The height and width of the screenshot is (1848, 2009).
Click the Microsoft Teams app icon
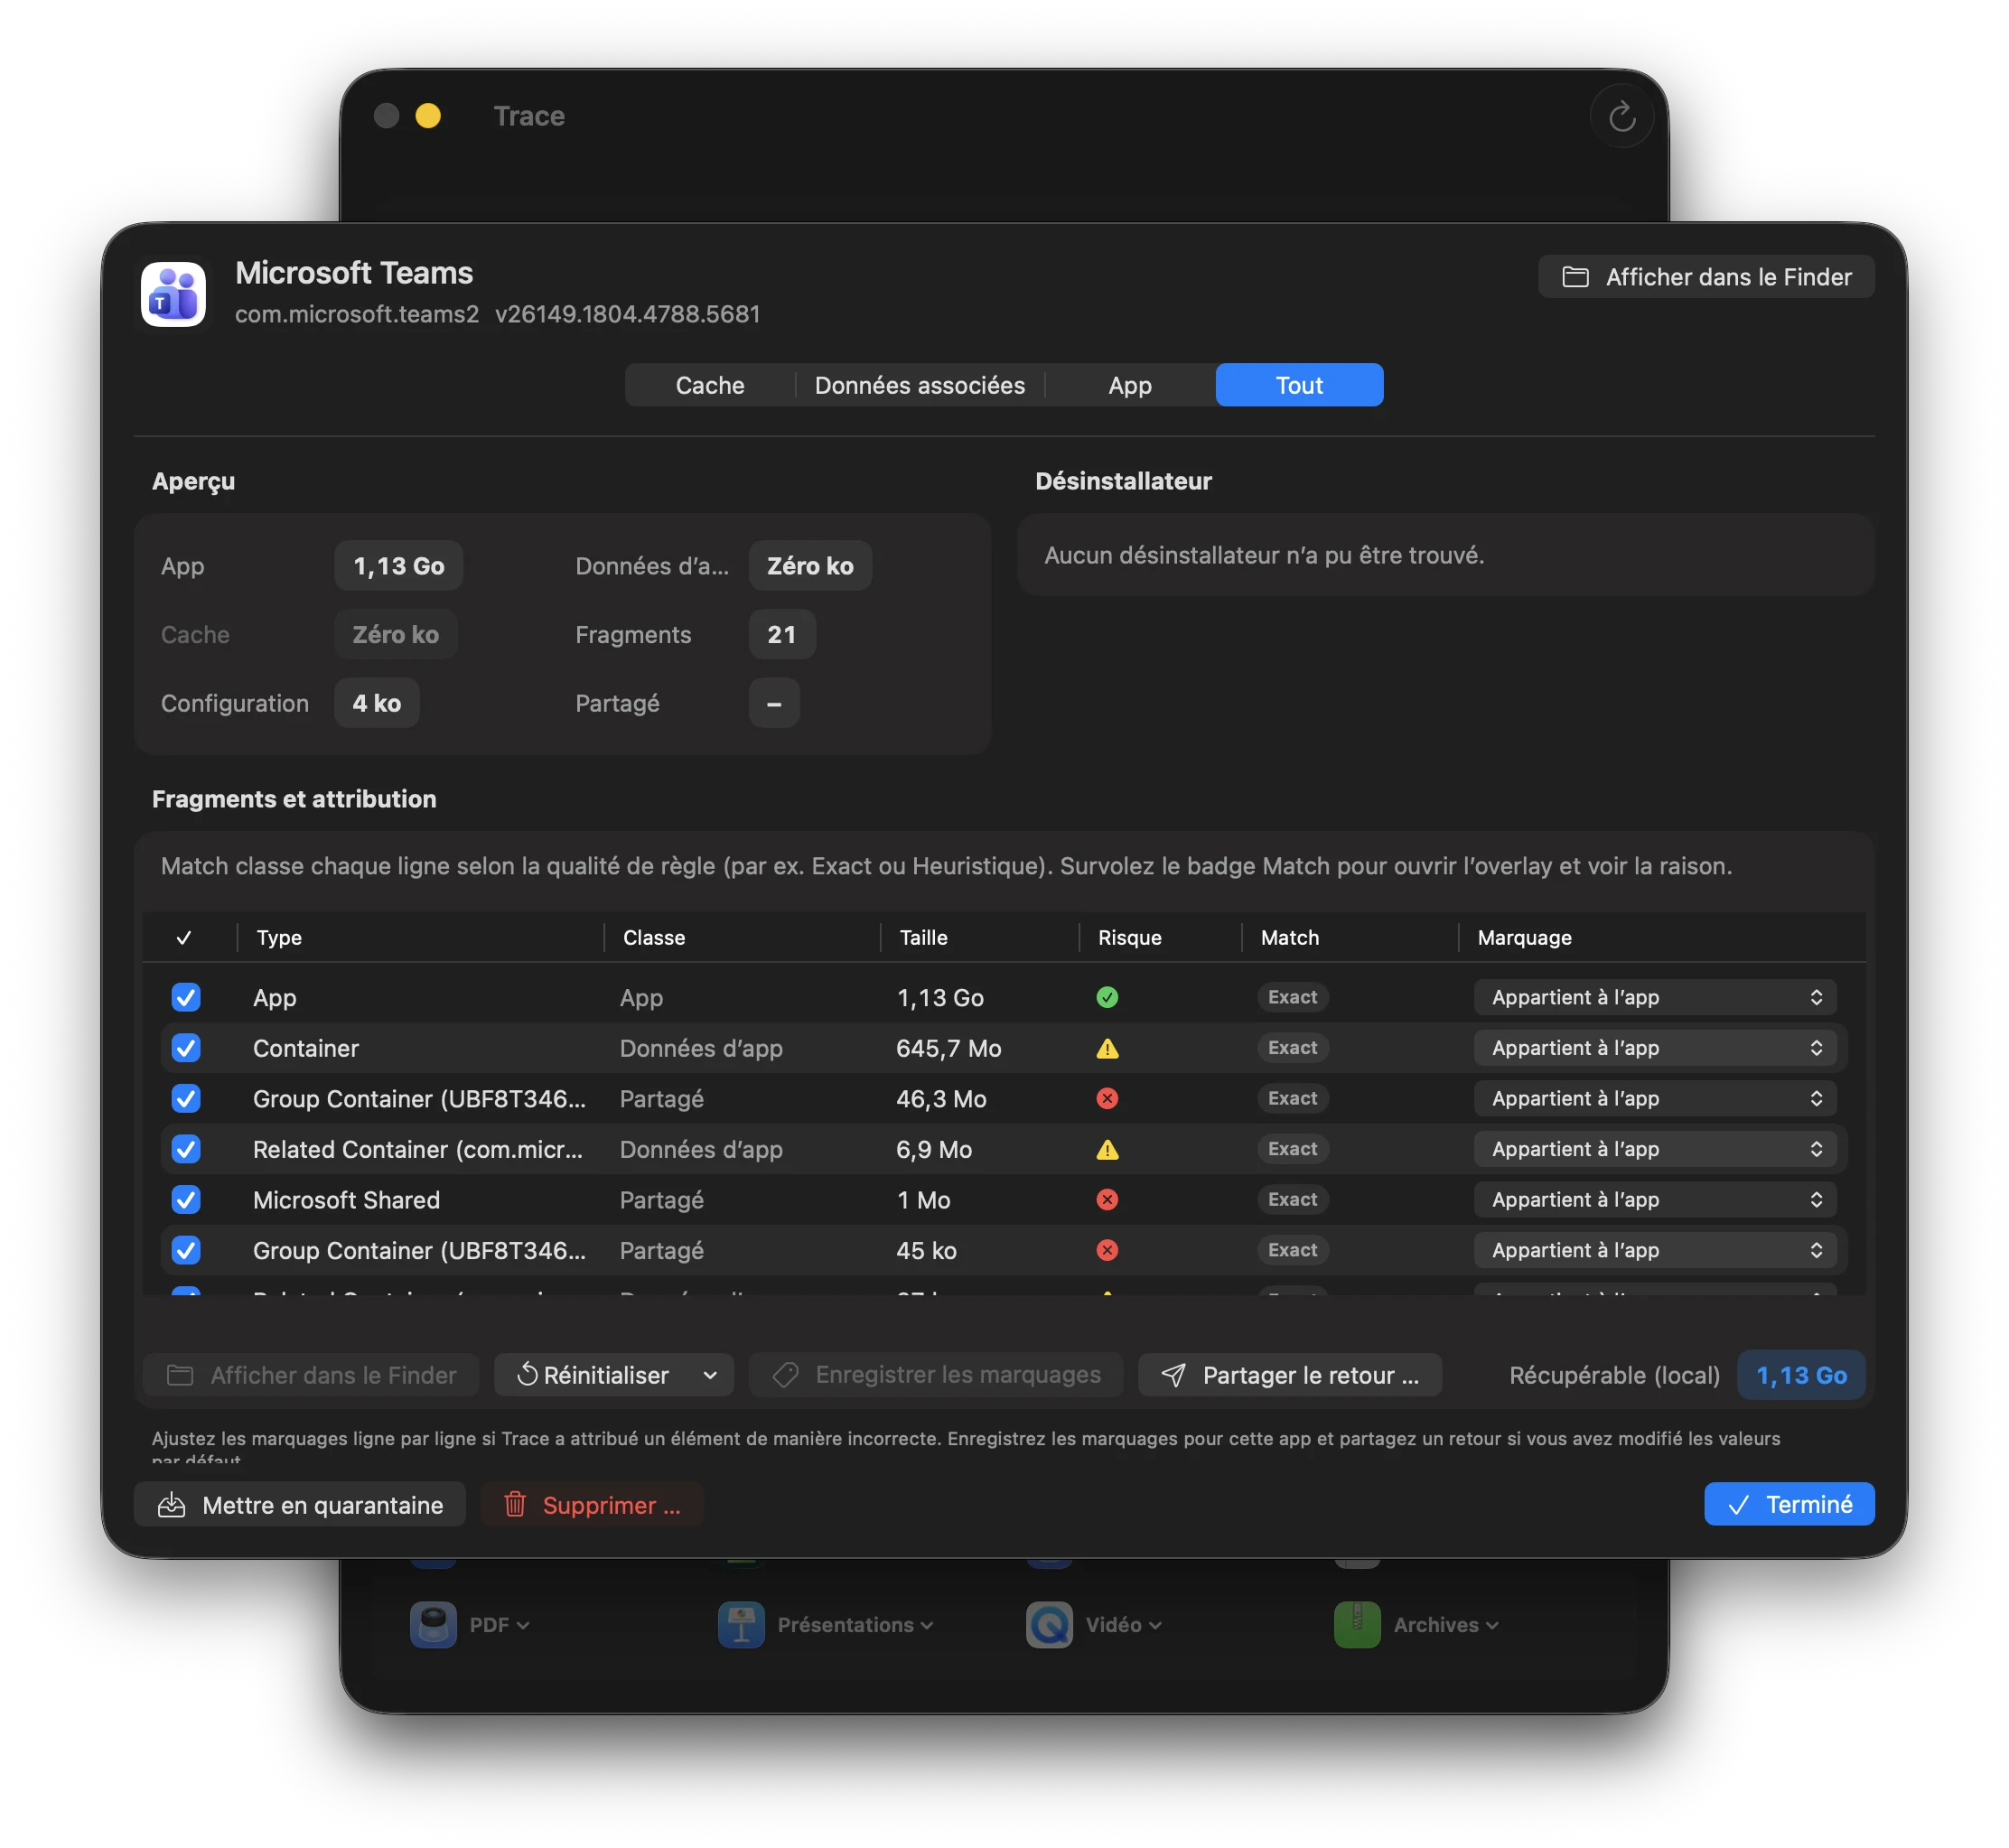point(173,294)
